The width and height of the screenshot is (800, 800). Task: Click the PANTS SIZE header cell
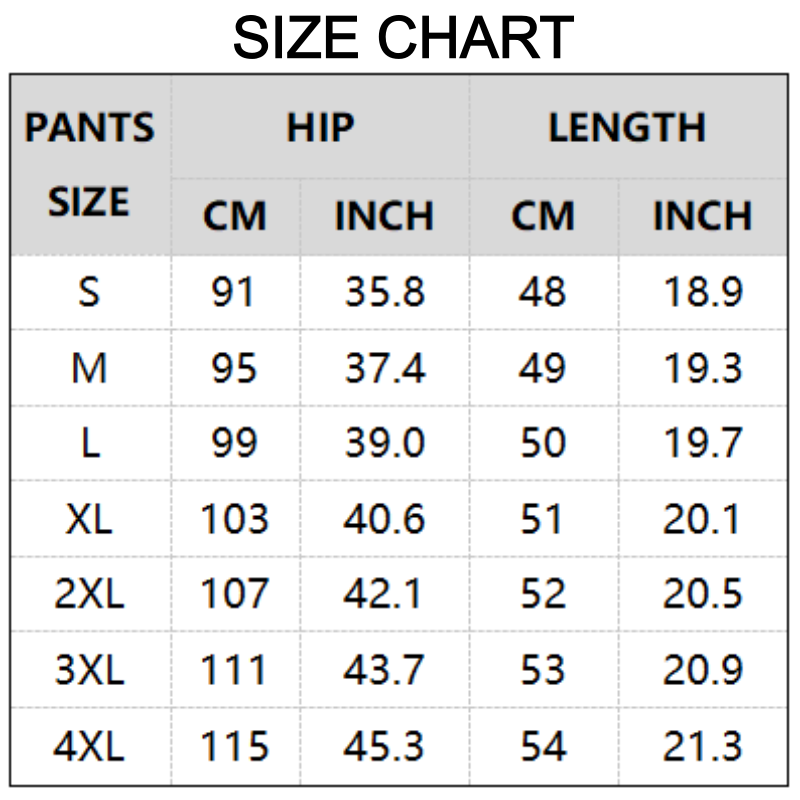click(90, 165)
